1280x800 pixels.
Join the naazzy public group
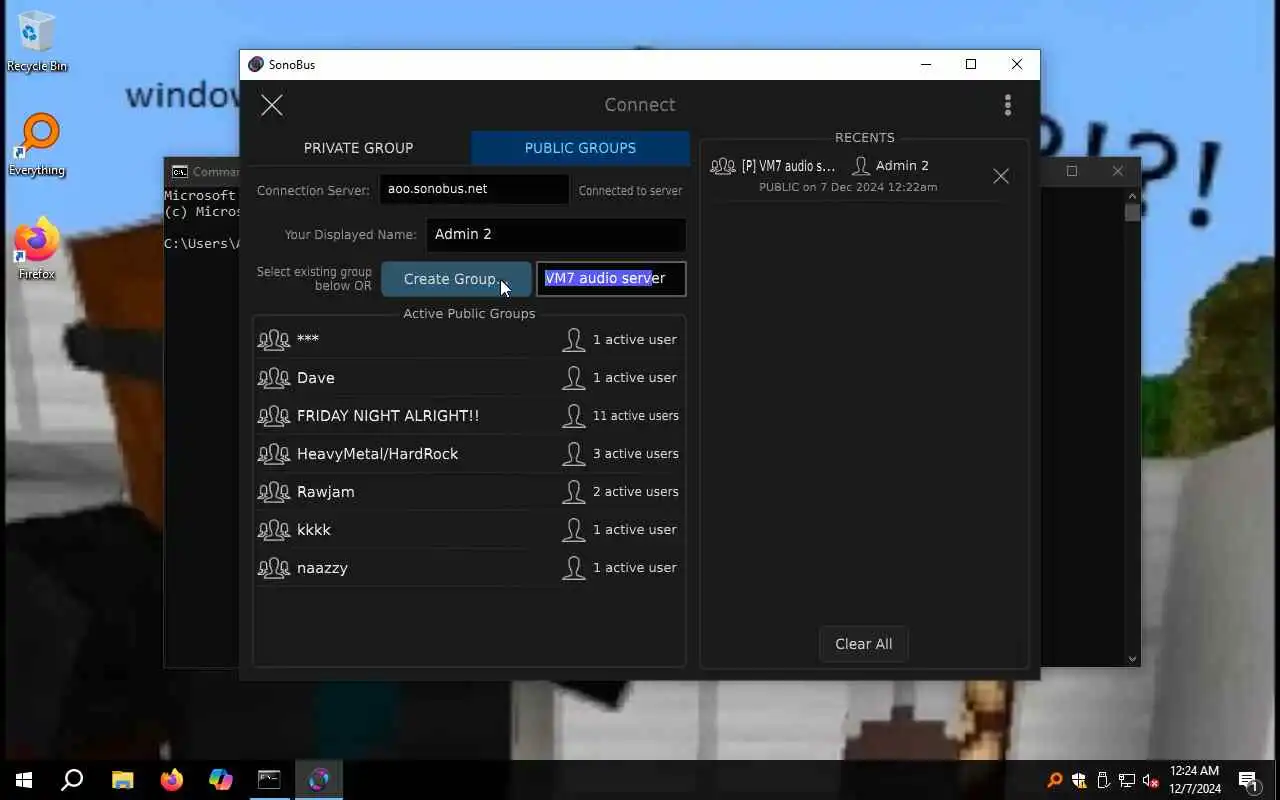point(469,568)
